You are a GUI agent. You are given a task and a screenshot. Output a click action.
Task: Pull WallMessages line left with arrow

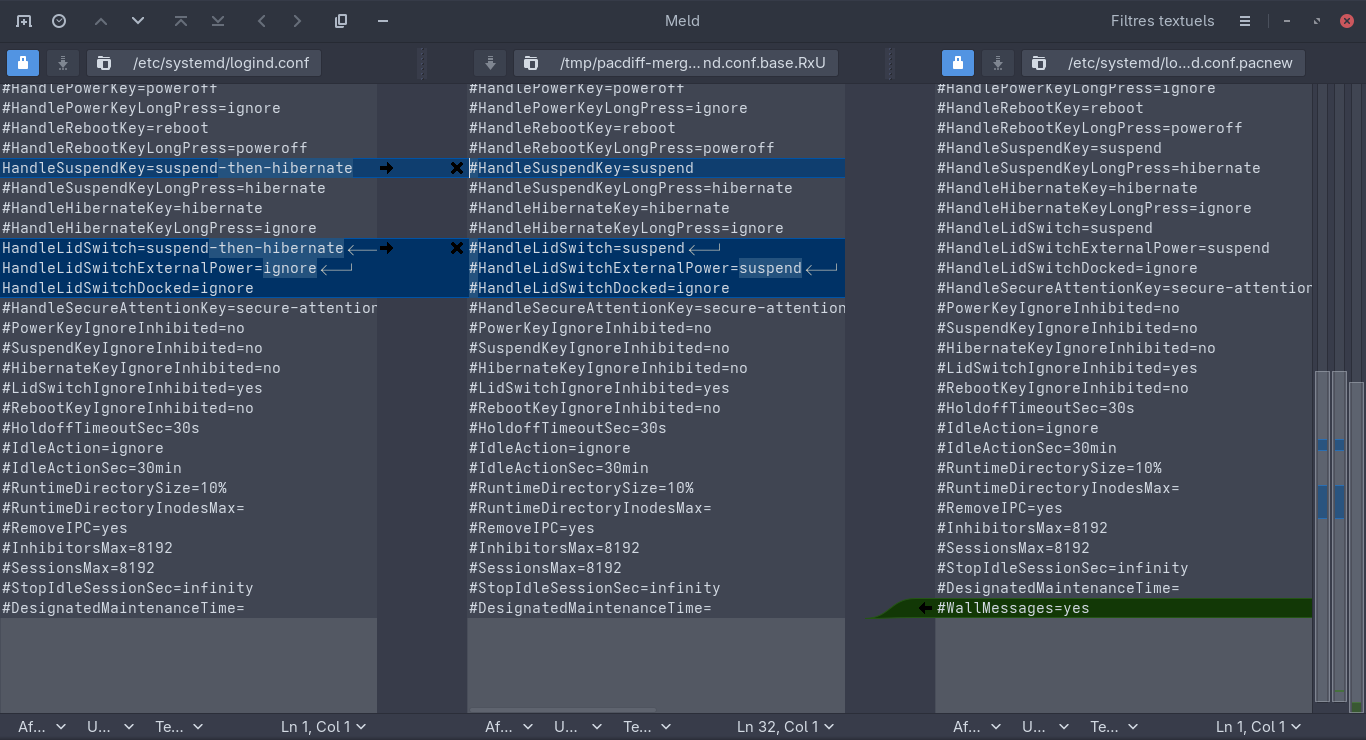pyautogui.click(x=925, y=608)
